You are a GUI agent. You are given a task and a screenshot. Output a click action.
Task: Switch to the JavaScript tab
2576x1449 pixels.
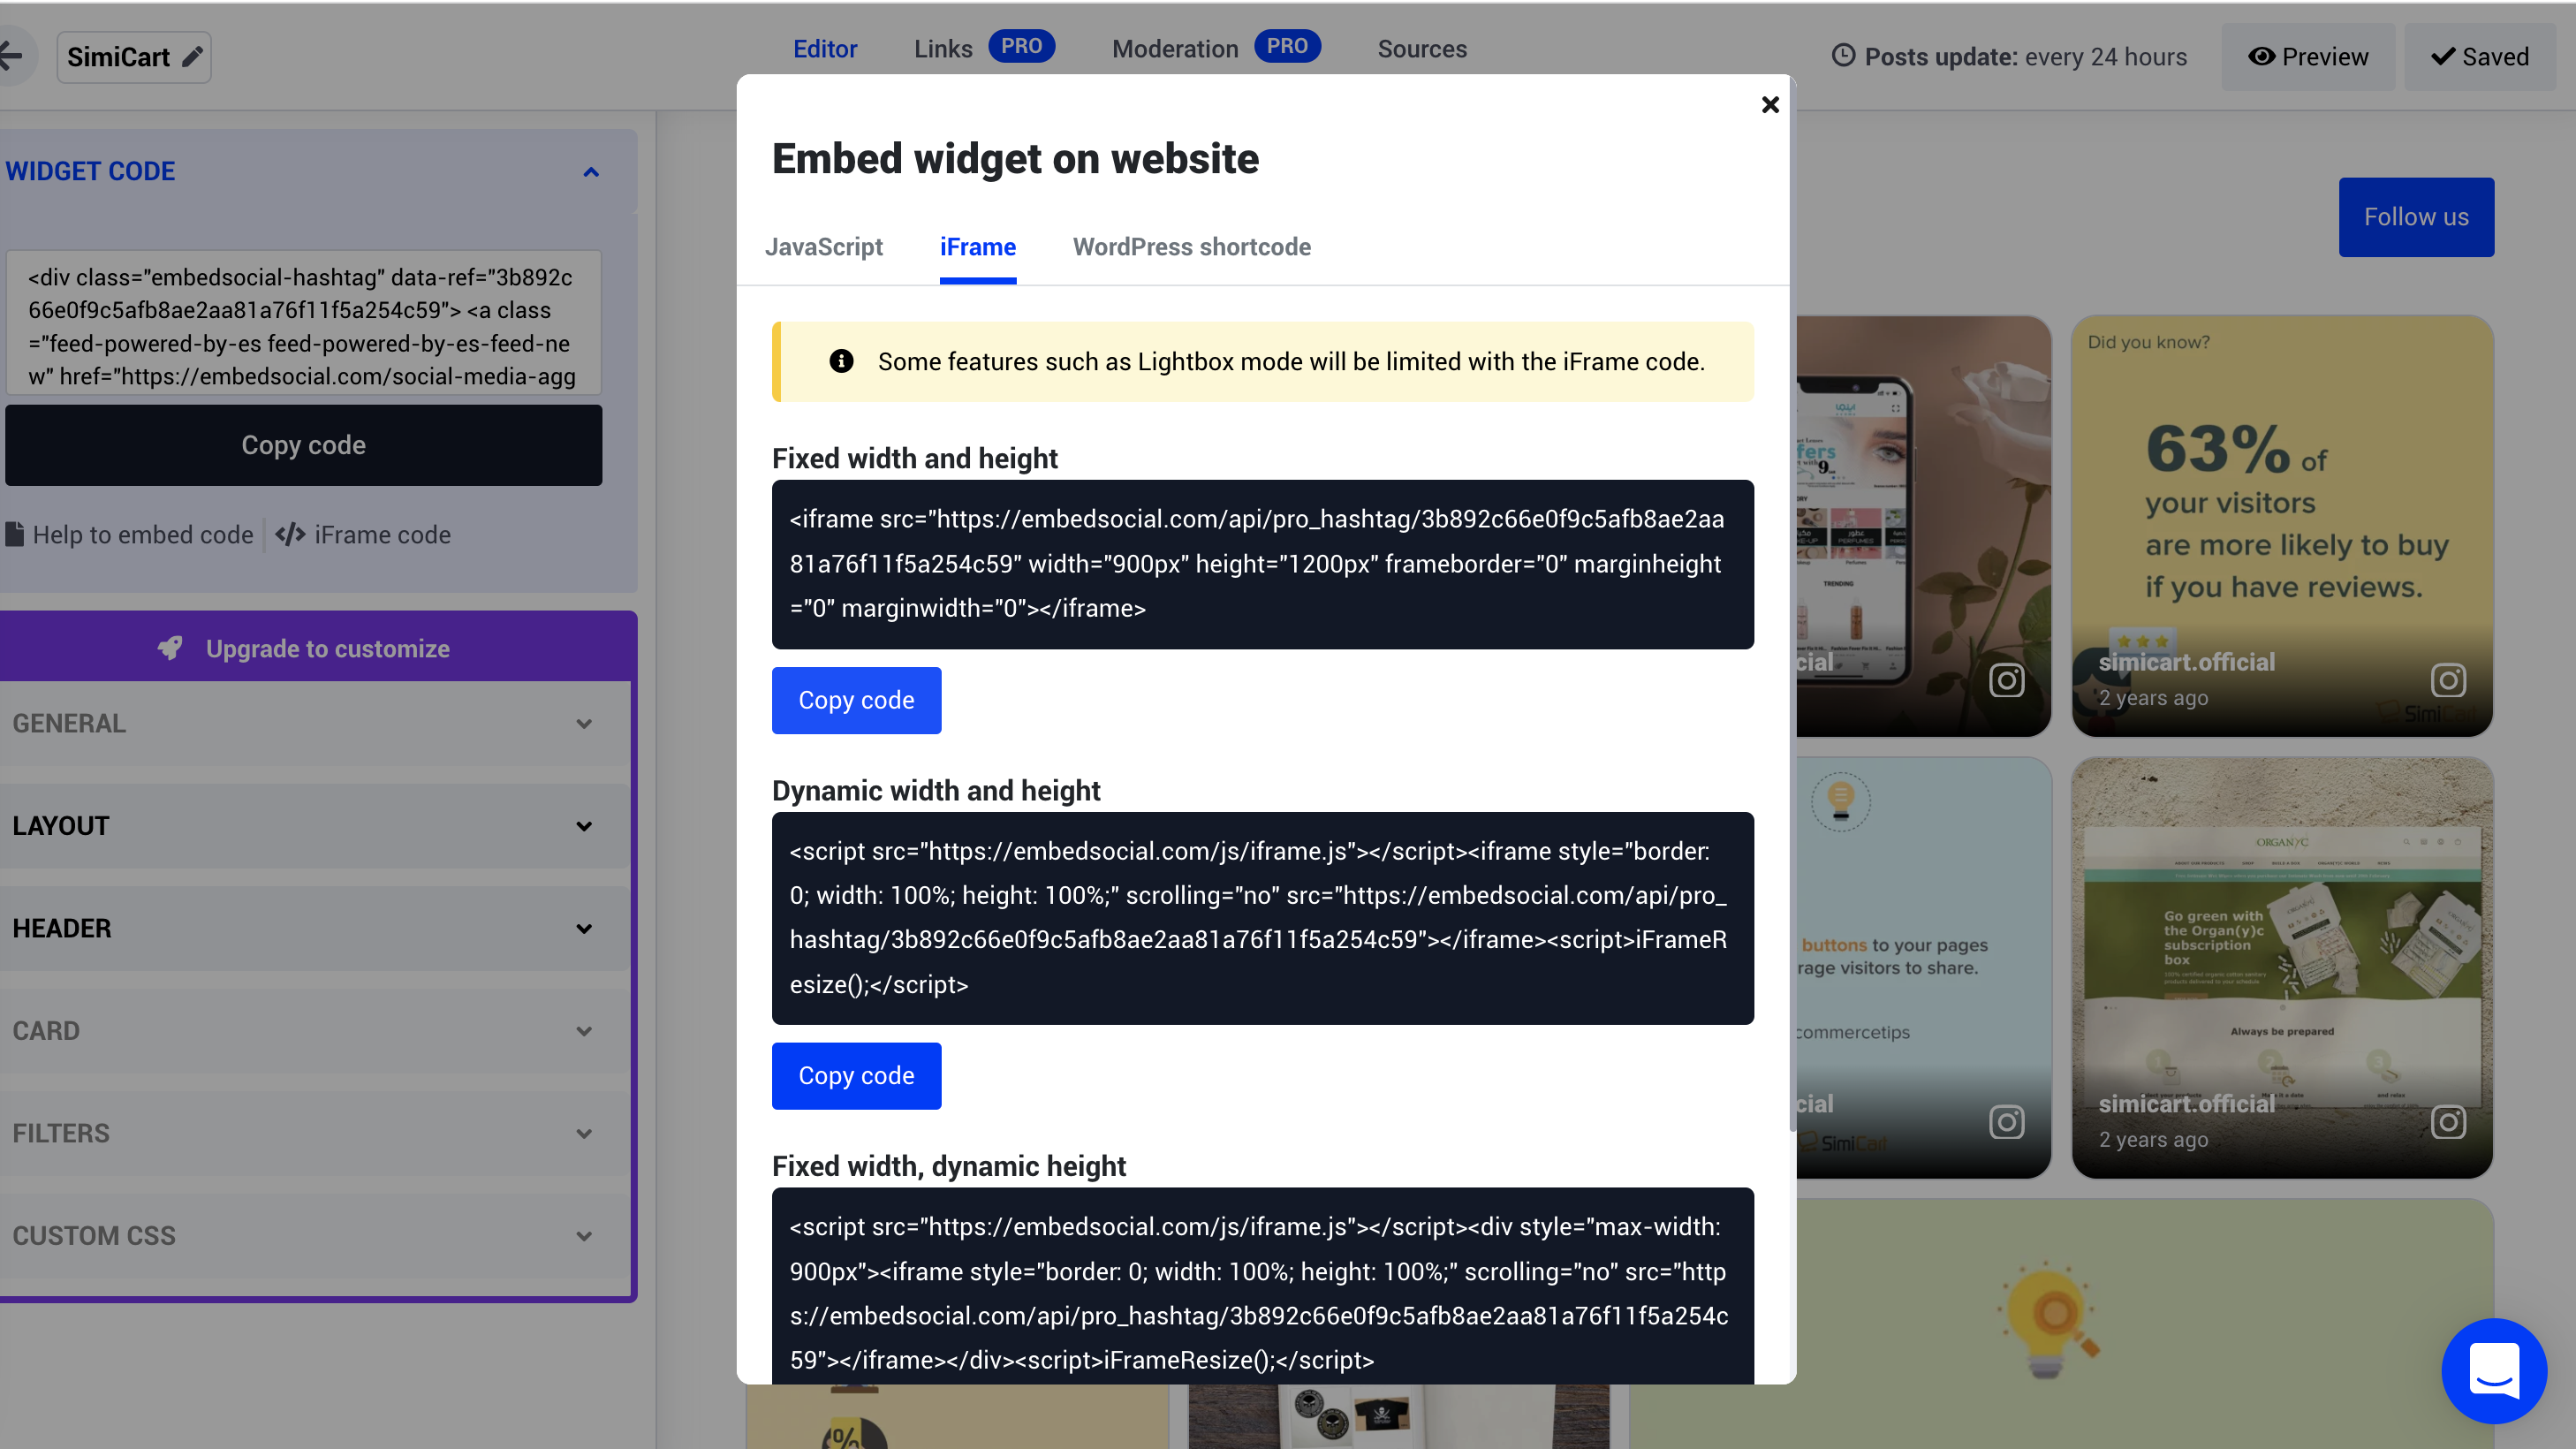point(823,247)
